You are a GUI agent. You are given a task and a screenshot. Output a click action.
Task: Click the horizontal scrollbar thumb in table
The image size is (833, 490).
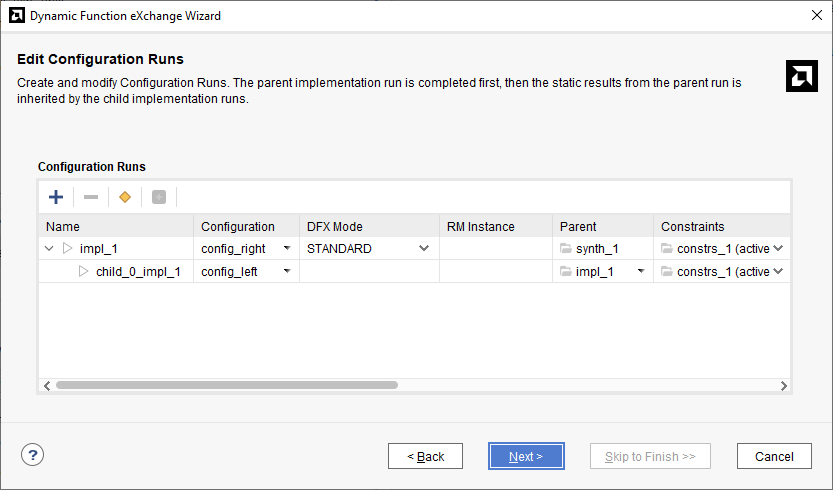tap(227, 385)
